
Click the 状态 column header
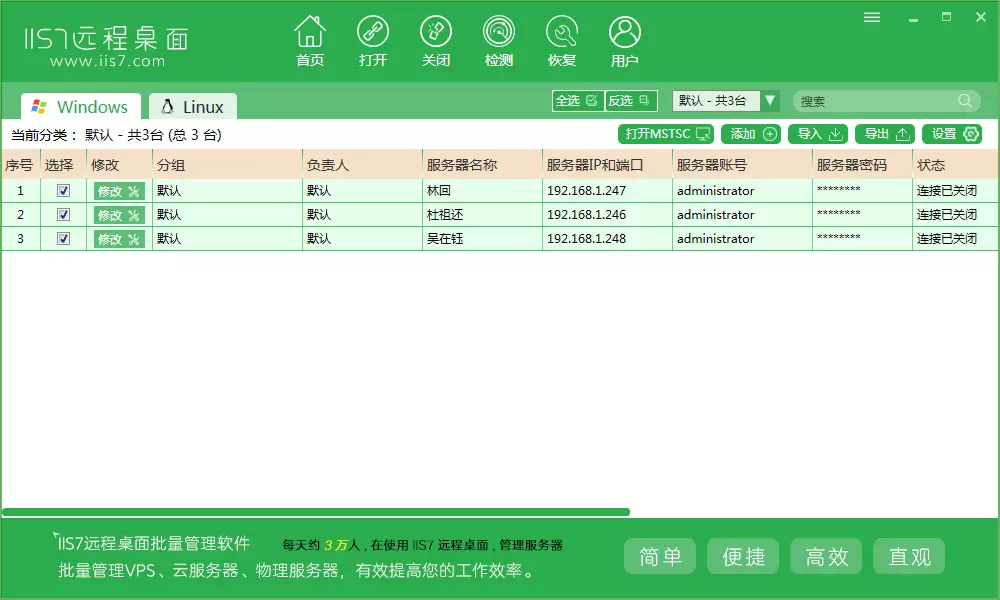tap(955, 165)
